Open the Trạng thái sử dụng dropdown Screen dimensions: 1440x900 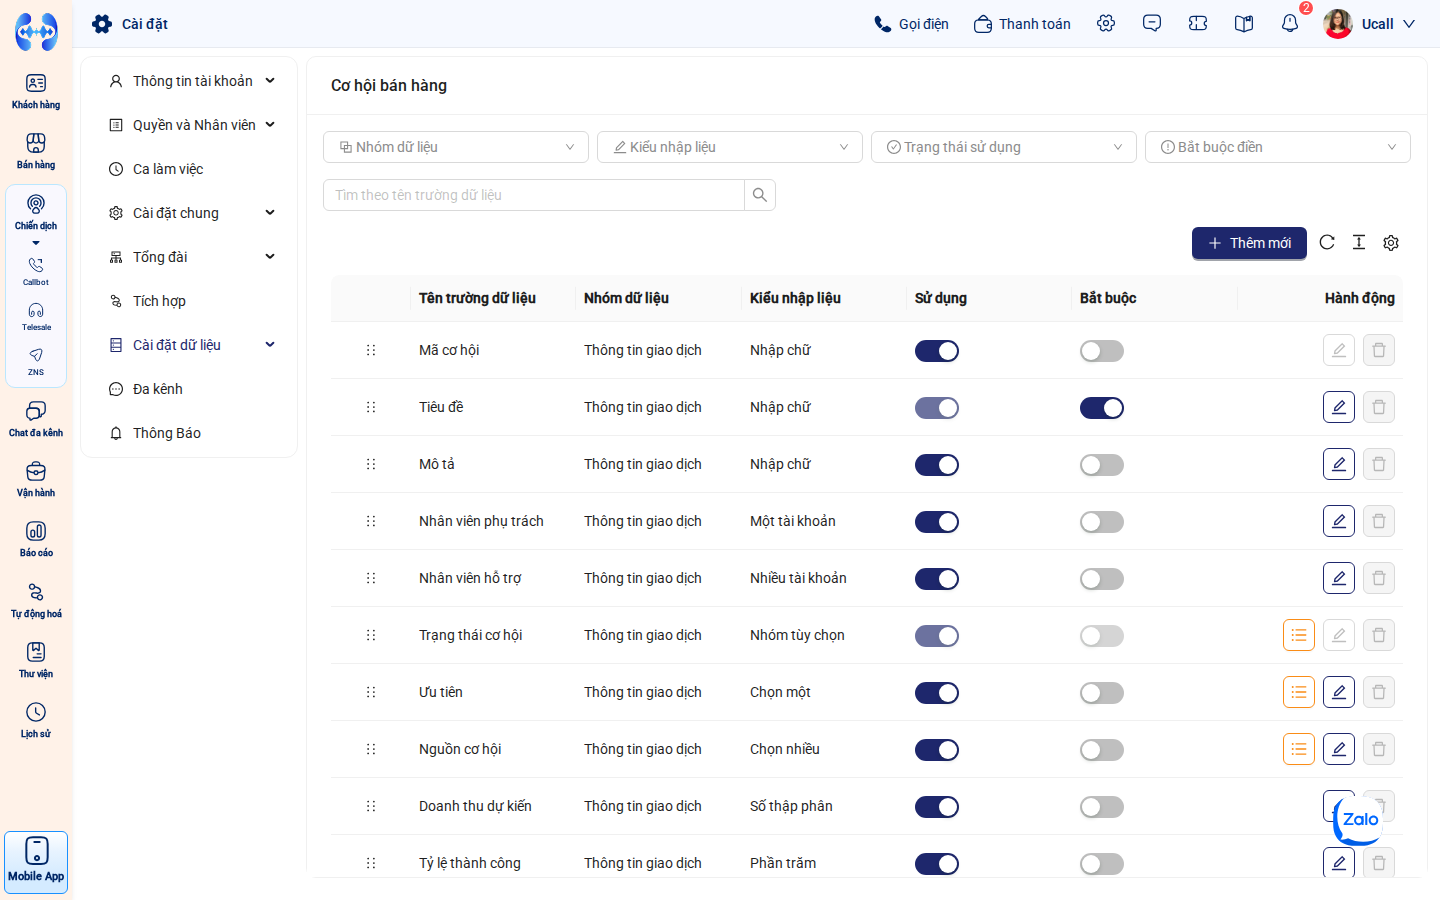(1004, 147)
